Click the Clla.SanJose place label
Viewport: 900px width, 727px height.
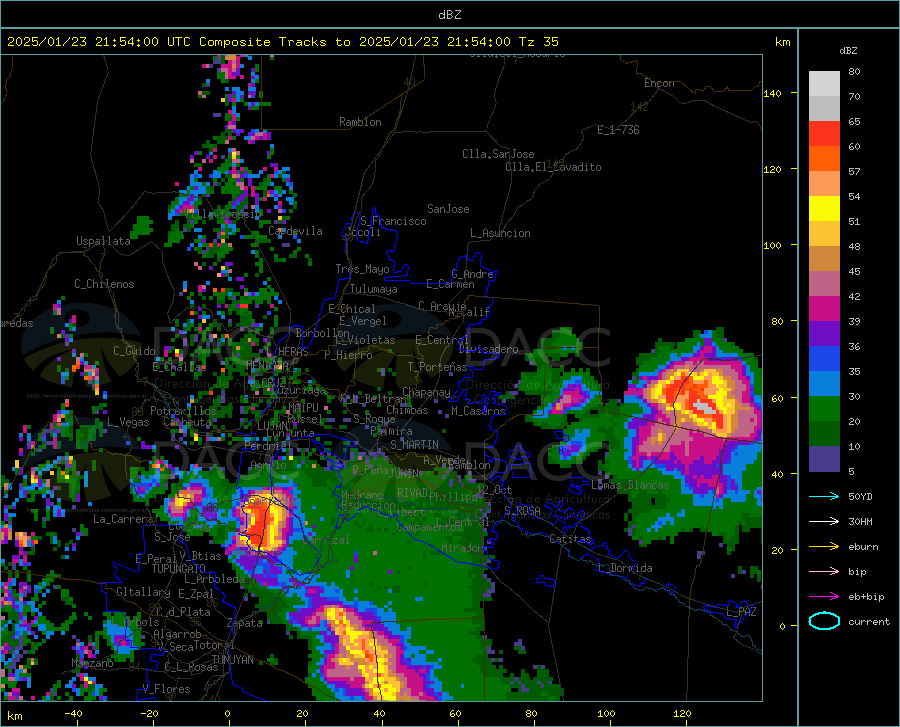click(498, 154)
